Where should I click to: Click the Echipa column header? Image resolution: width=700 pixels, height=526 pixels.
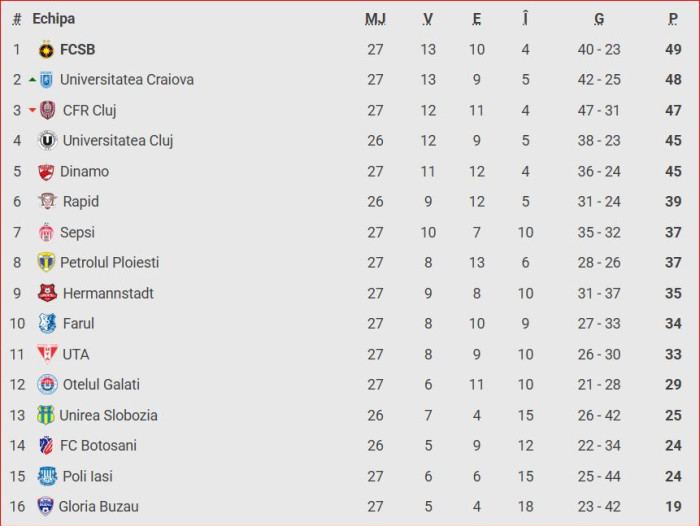(x=53, y=19)
